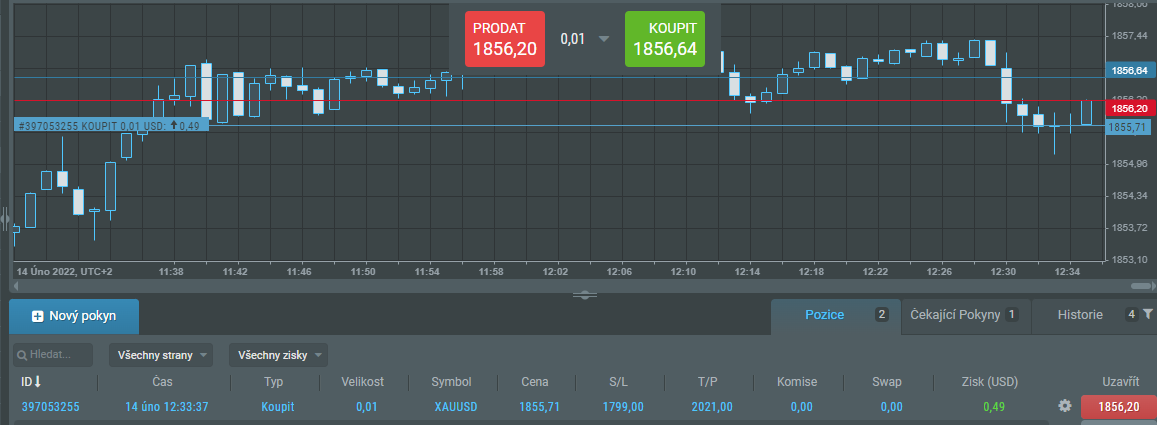Click the horizontal panel splitter handle
The image size is (1157, 425).
pos(585,294)
